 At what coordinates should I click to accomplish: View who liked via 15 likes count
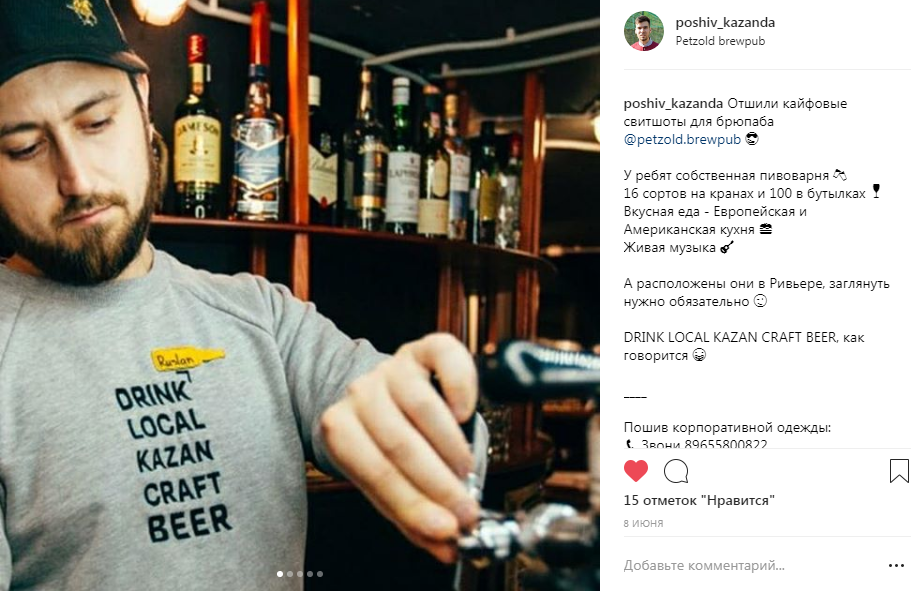pos(699,500)
